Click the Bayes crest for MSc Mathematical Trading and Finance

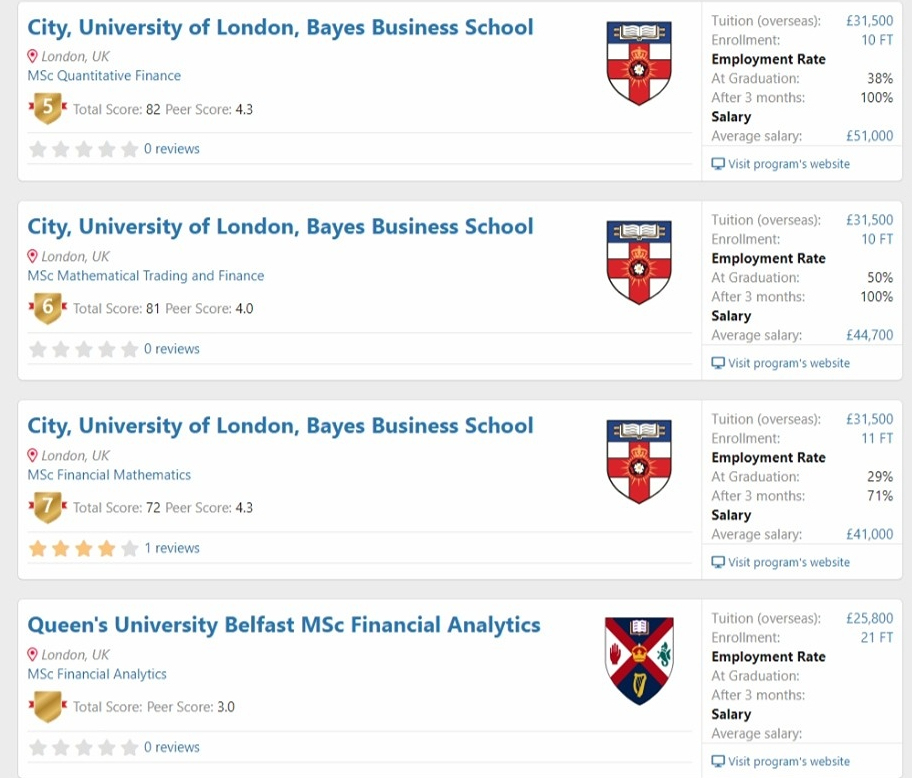639,262
